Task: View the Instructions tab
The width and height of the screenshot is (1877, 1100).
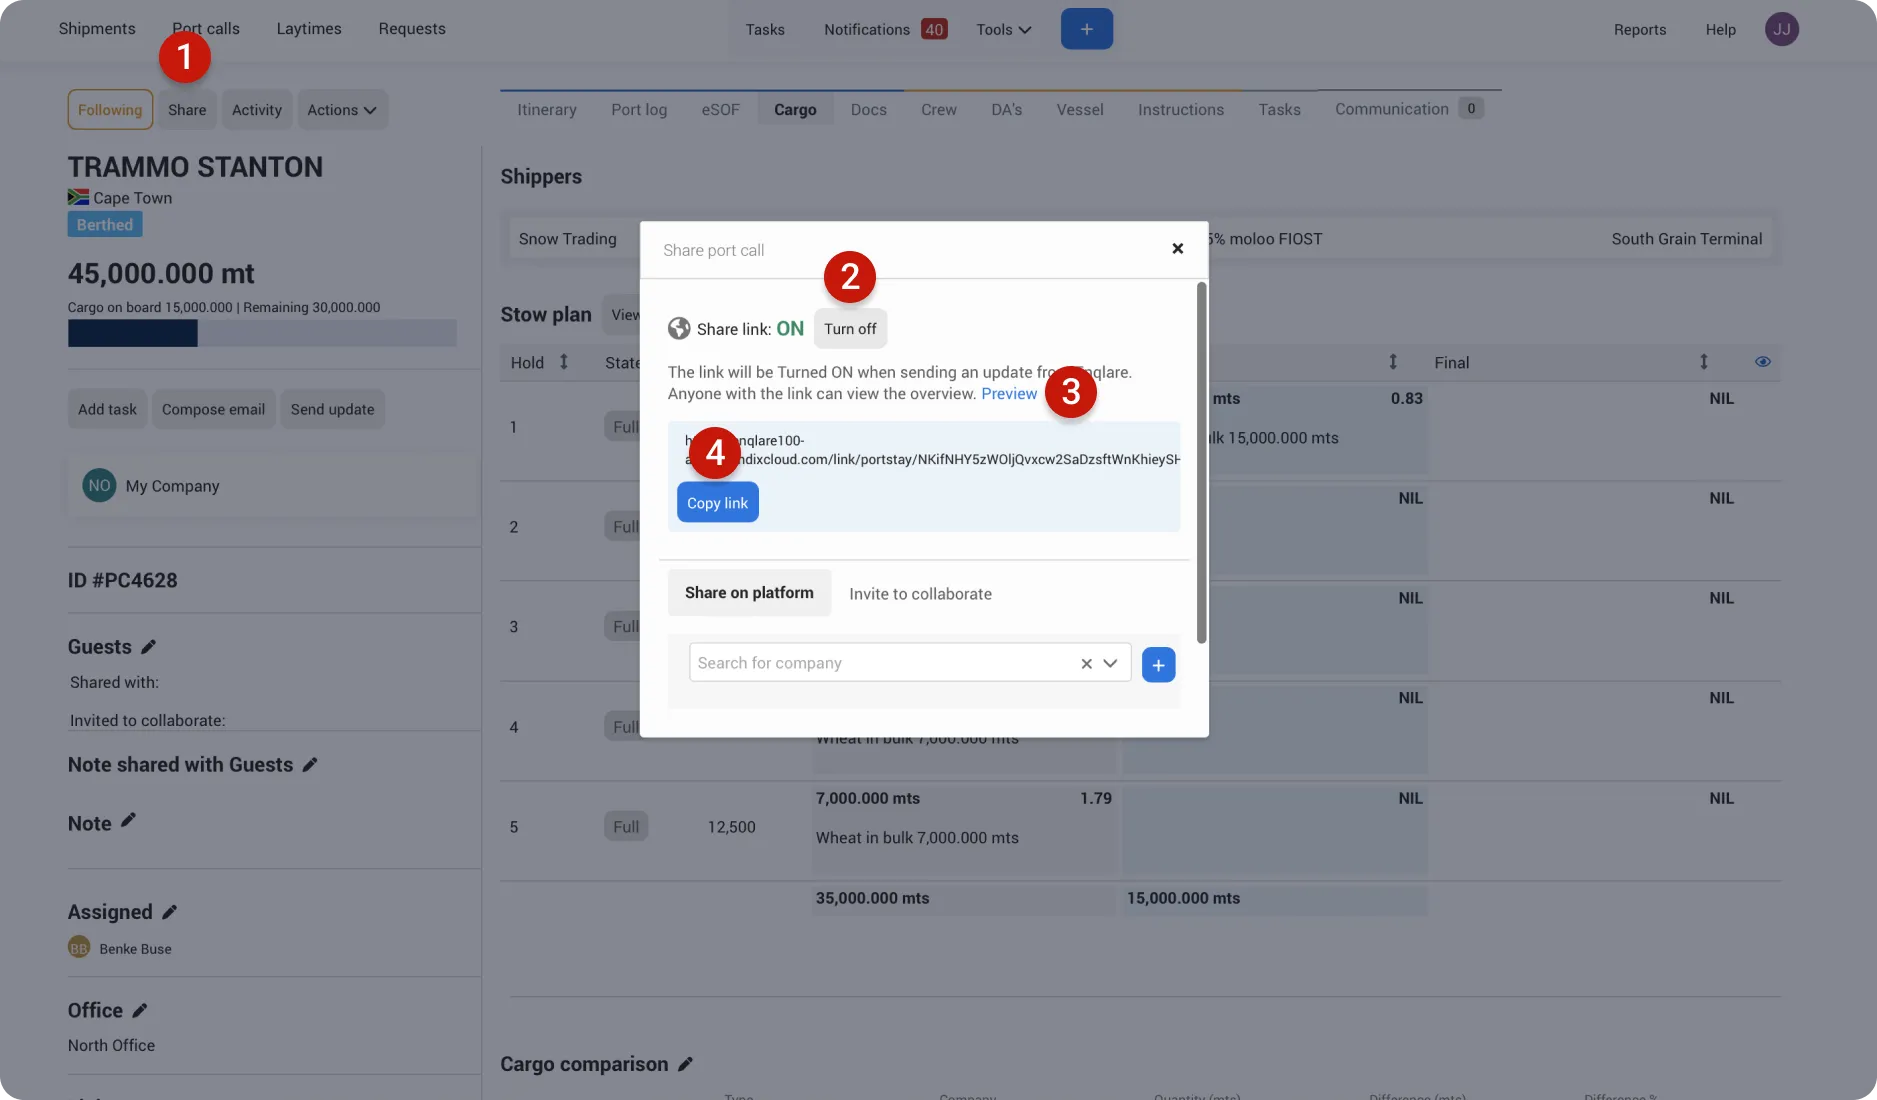Action: [1181, 110]
